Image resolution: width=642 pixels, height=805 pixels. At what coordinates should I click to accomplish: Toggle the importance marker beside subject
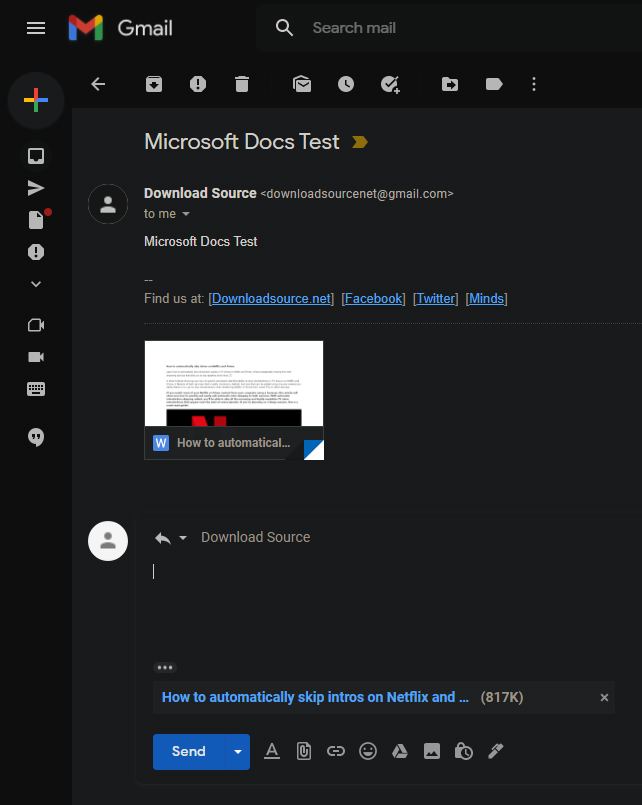coord(360,142)
